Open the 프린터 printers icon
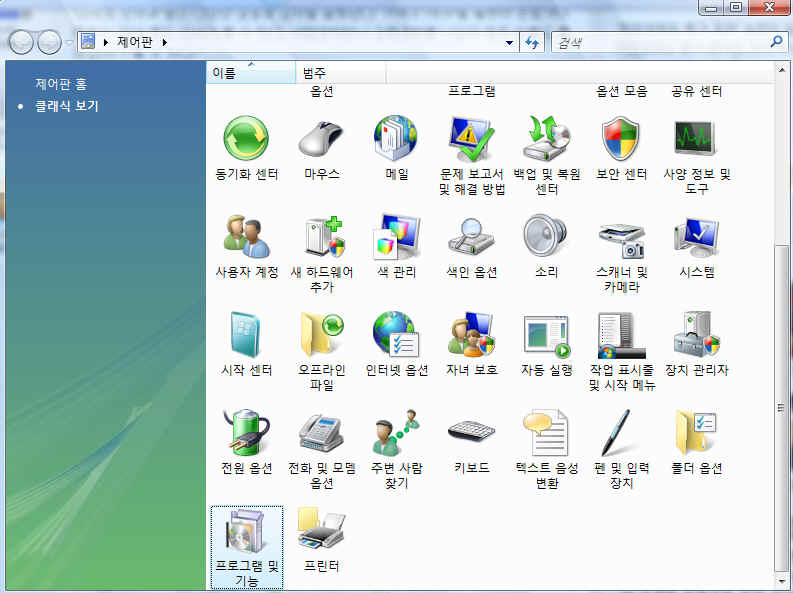 click(322, 531)
